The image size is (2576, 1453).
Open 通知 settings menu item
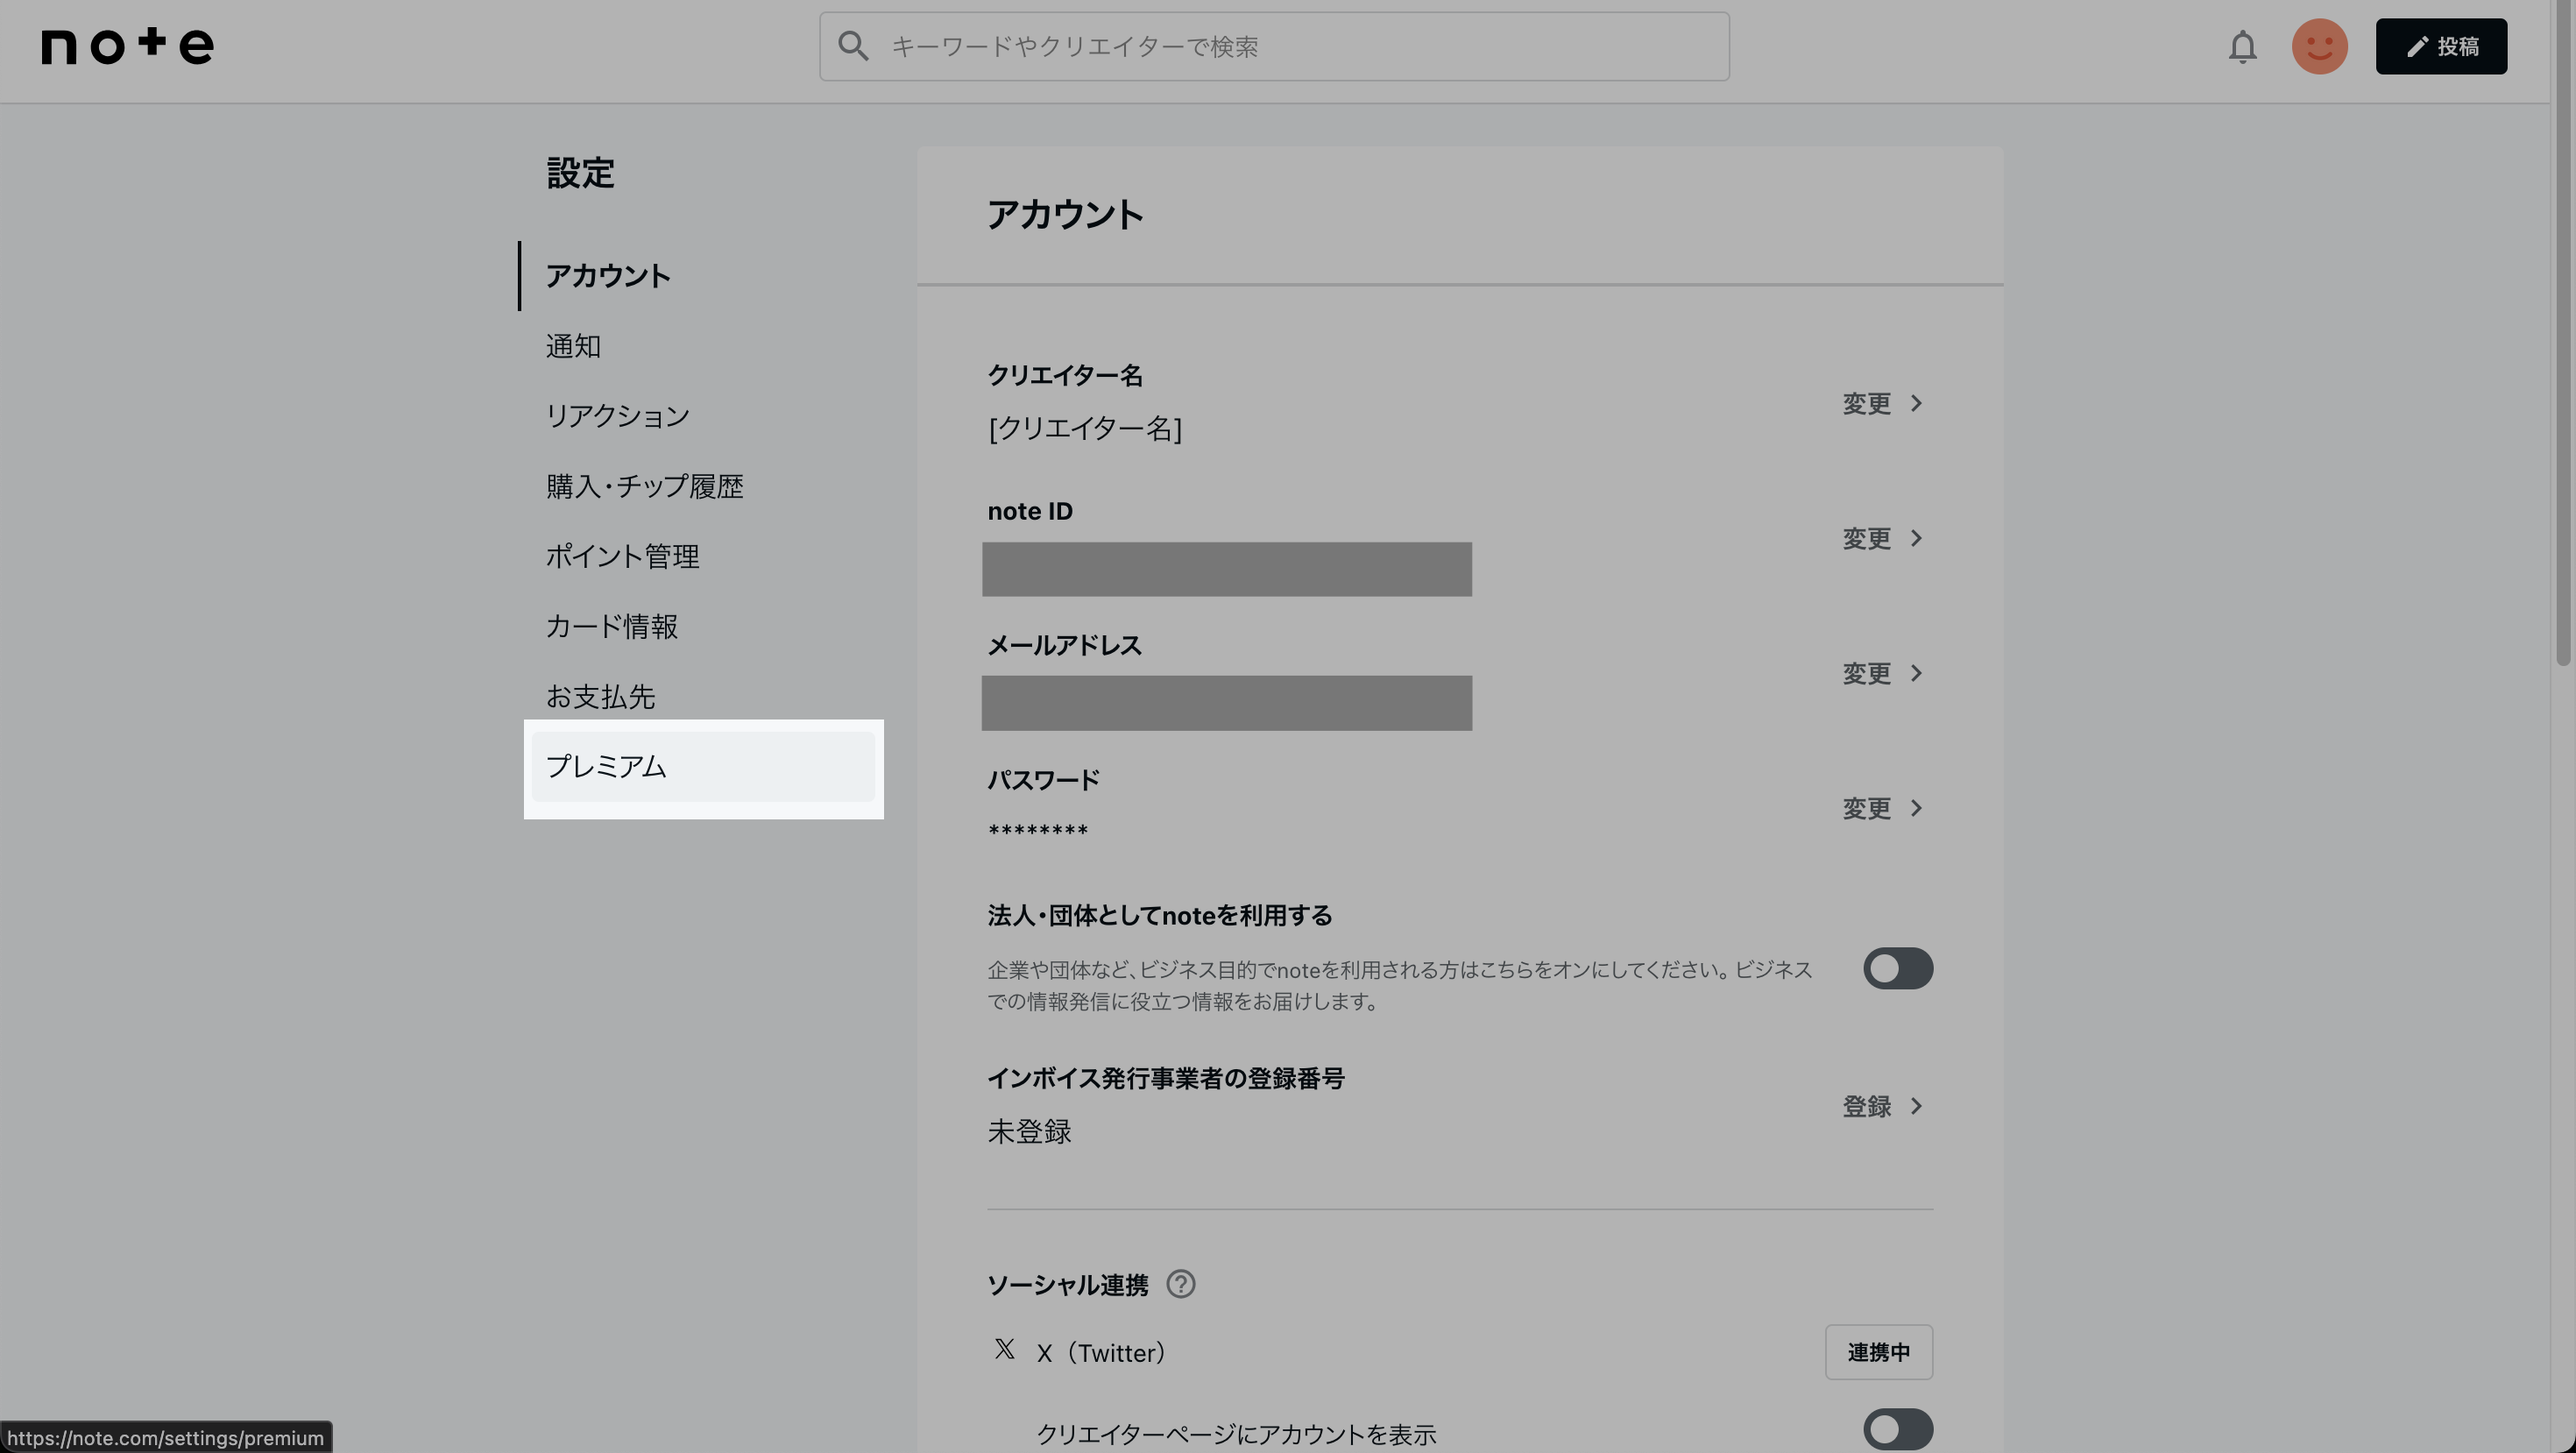[x=573, y=346]
